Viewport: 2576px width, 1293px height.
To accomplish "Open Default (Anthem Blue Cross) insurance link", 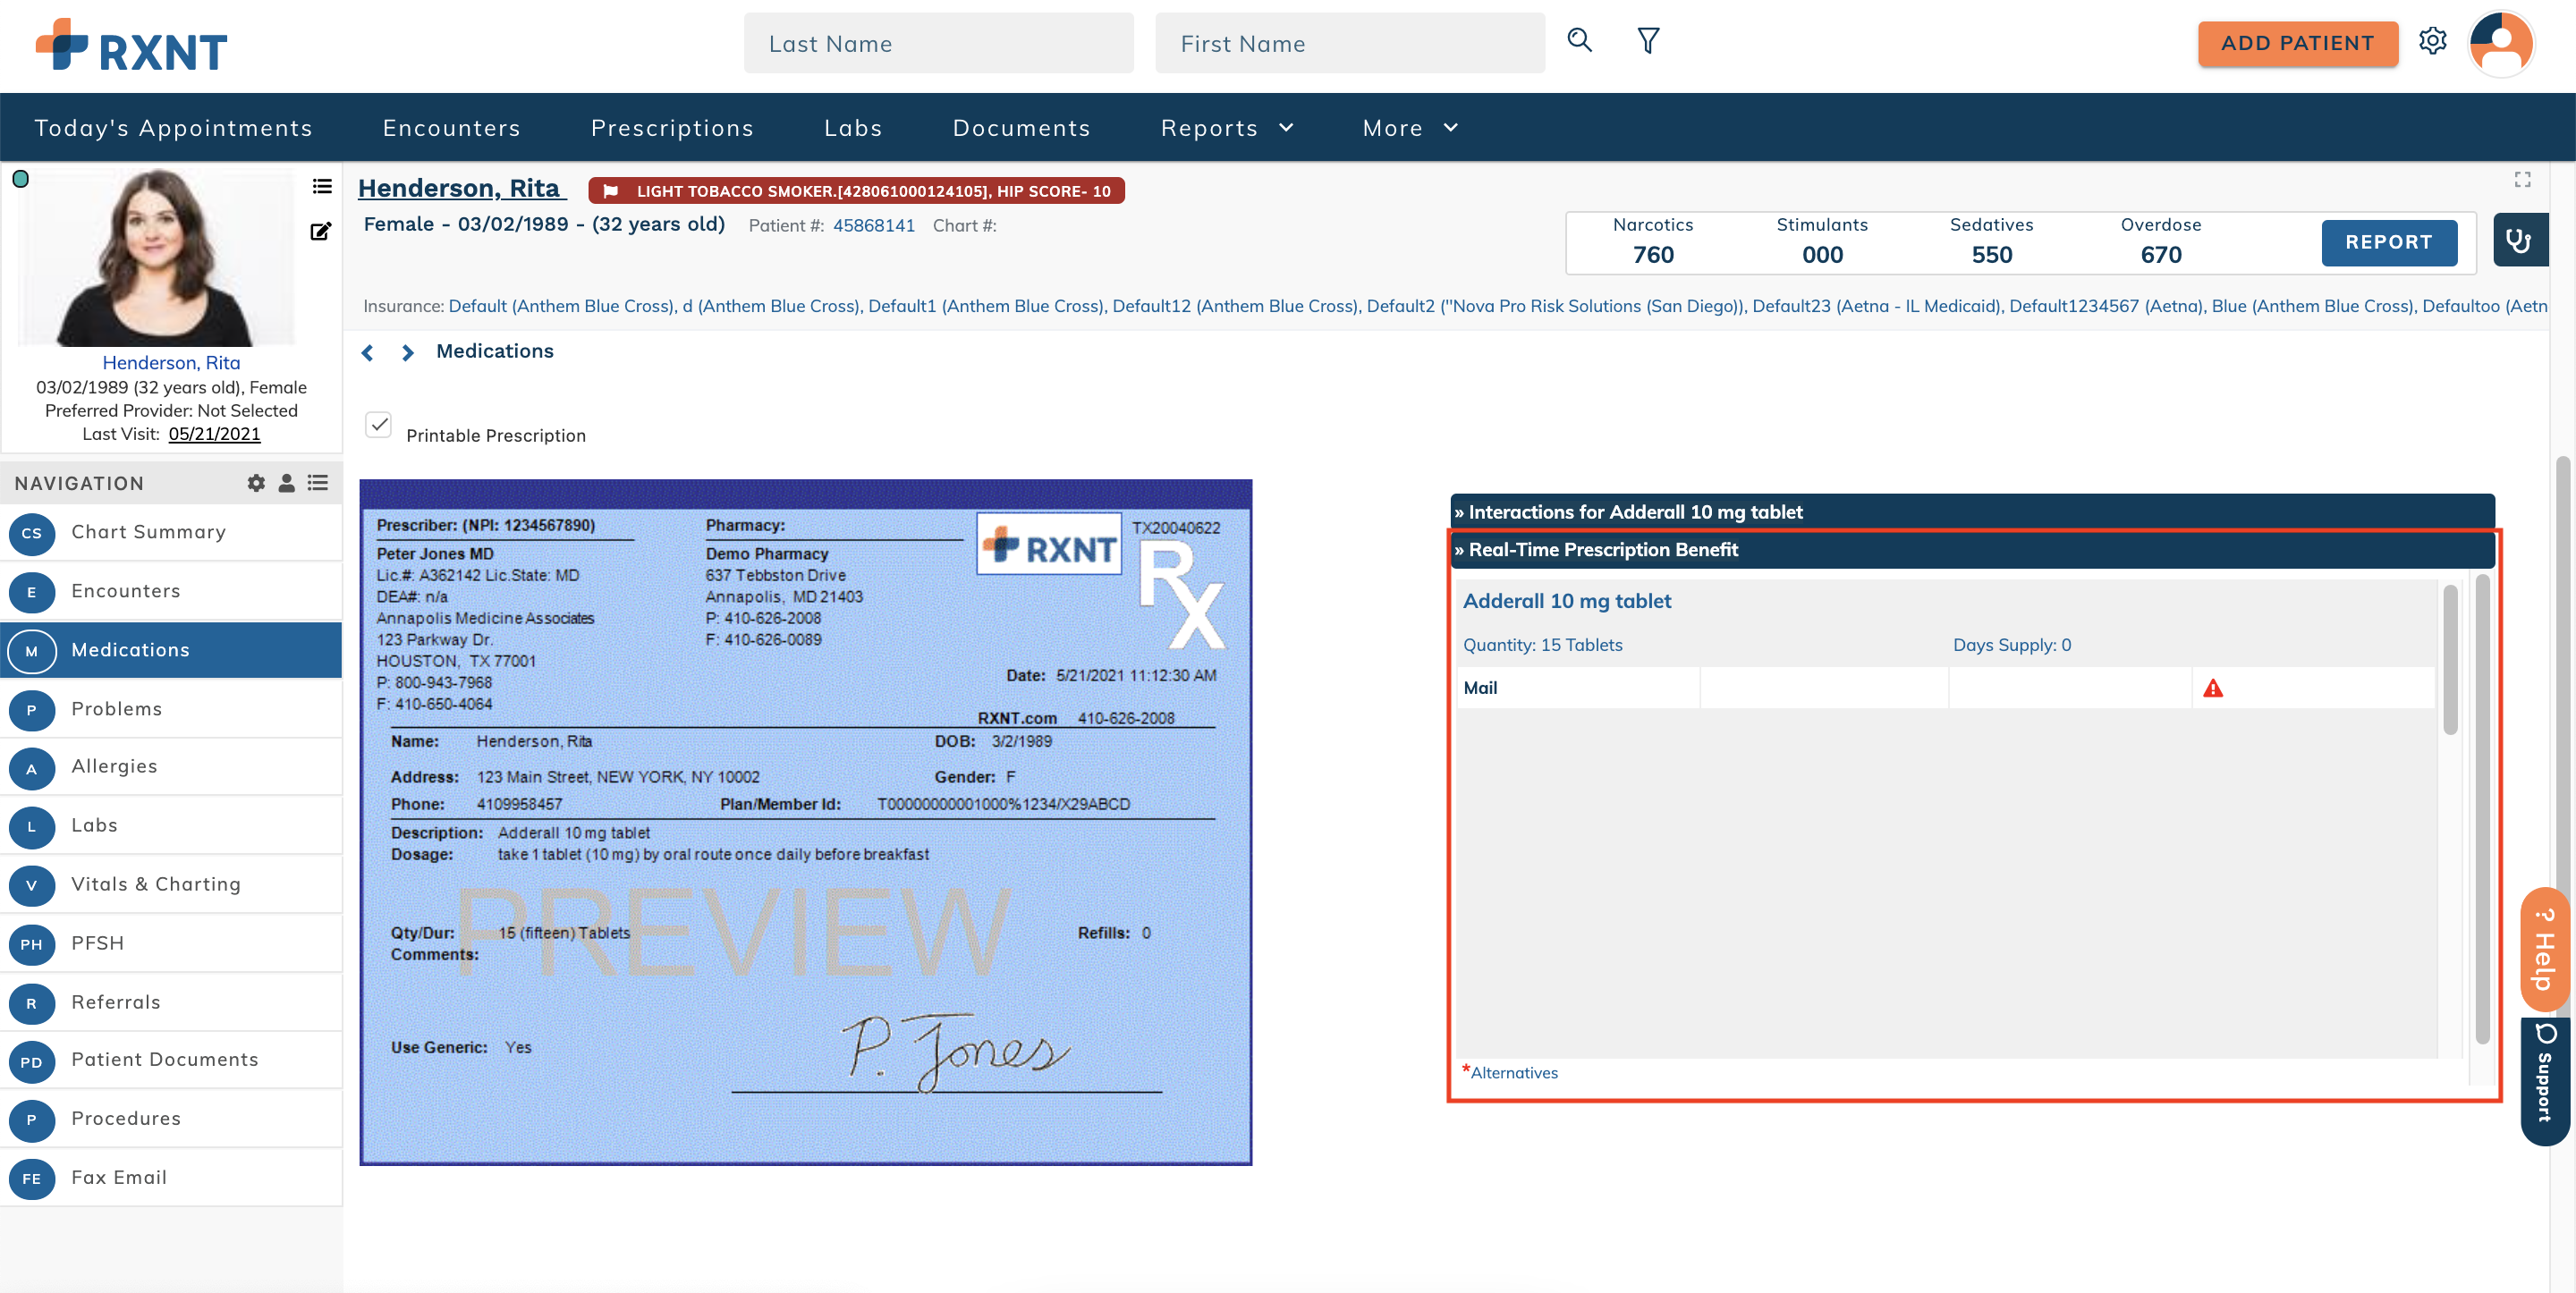I will (x=561, y=306).
